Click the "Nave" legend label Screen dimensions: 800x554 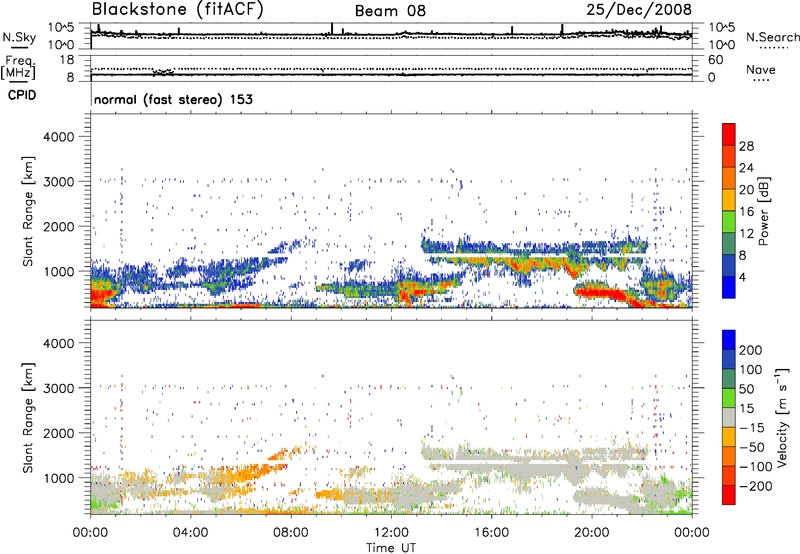pos(760,69)
